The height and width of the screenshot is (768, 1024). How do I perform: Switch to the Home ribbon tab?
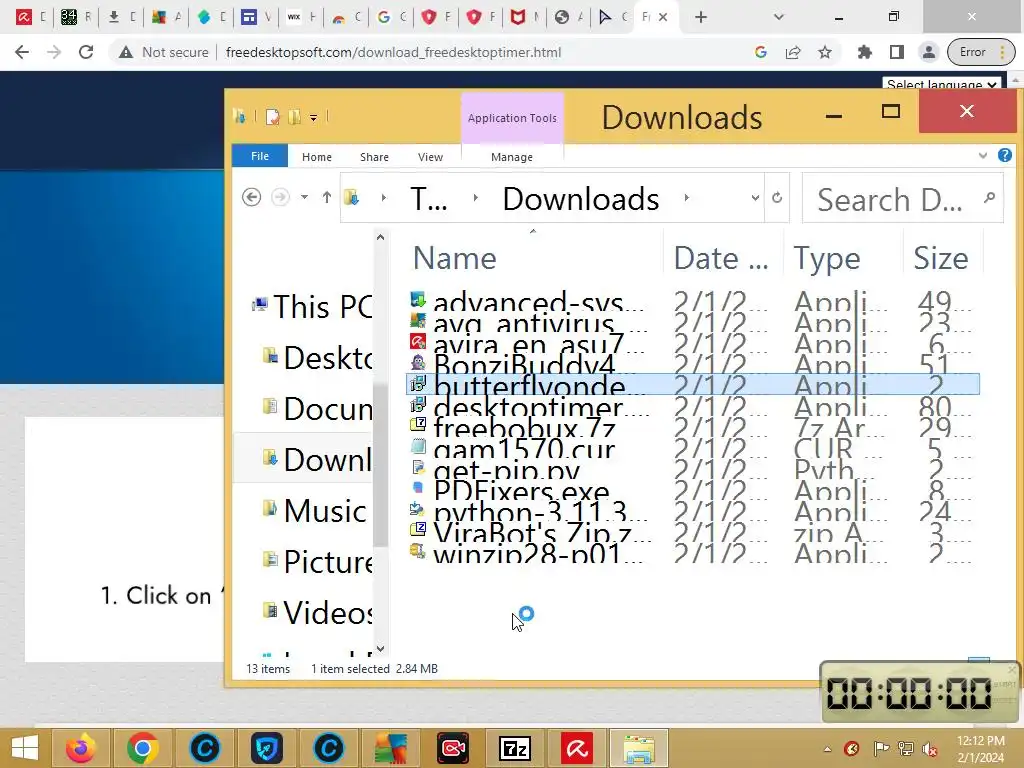[317, 157]
